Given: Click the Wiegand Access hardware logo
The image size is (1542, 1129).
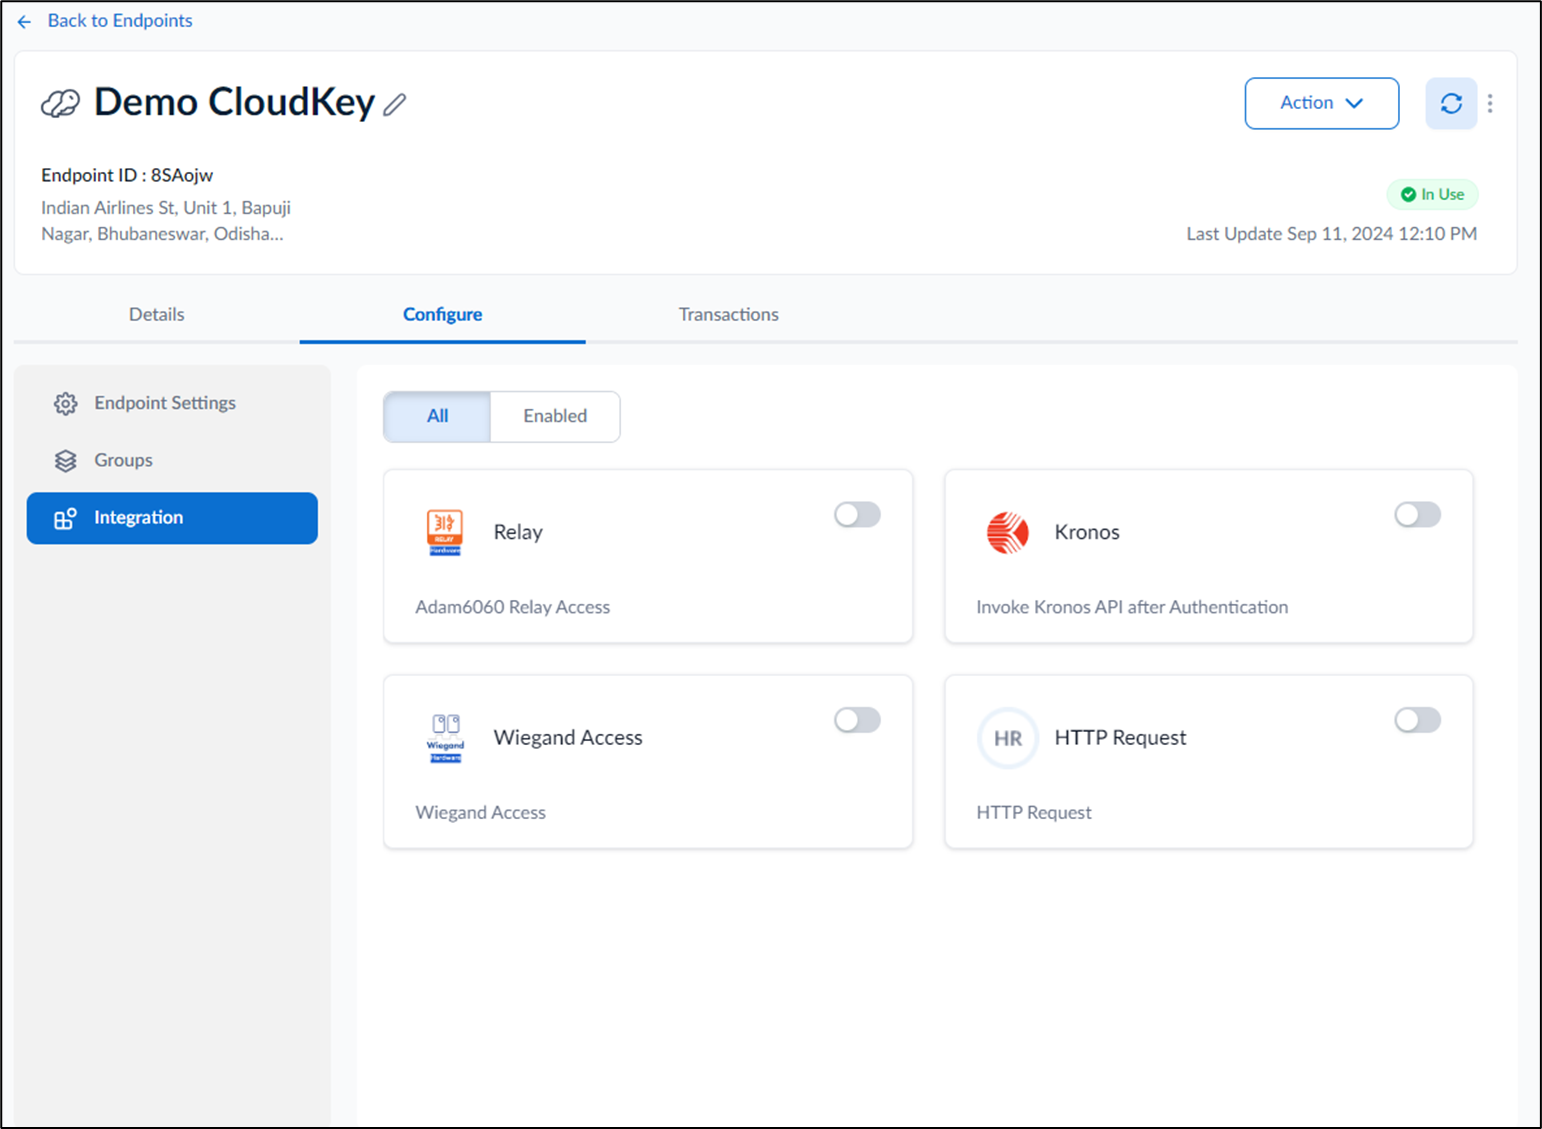Looking at the screenshot, I should 446,738.
